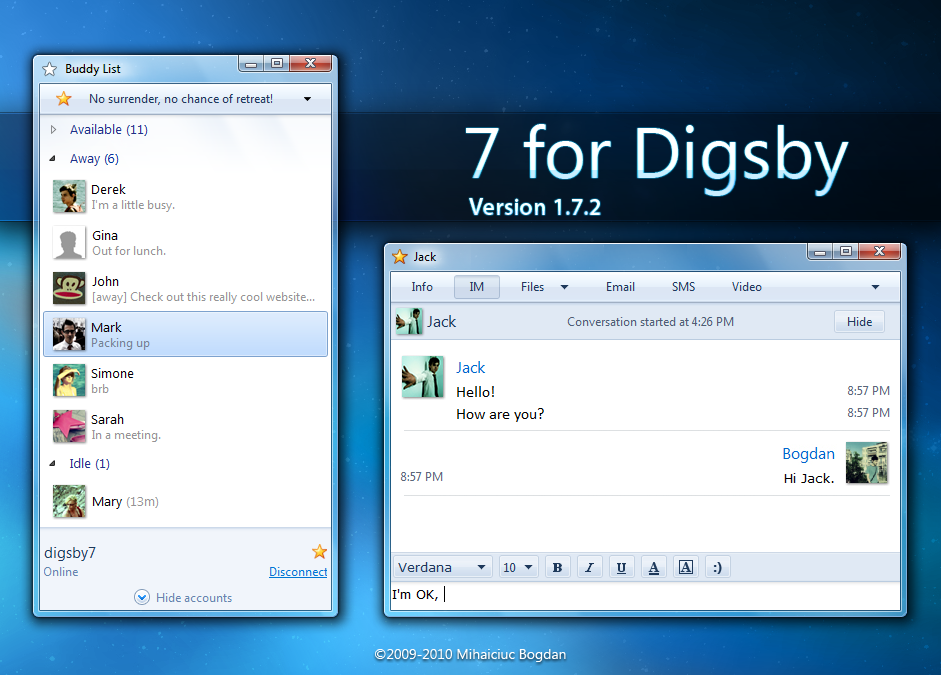Screen dimensions: 941x675
Task: Click the Jack sender name in chat
Action: (470, 367)
